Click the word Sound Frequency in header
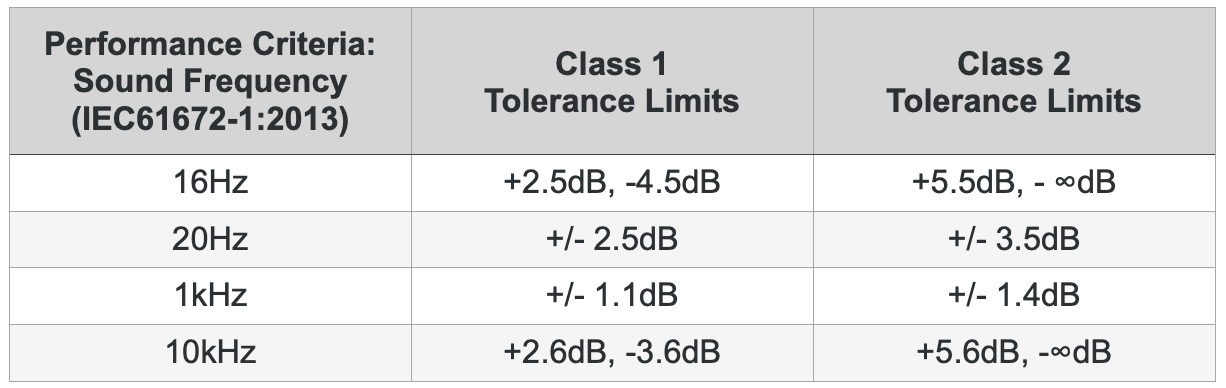The height and width of the screenshot is (388, 1226). (x=210, y=83)
